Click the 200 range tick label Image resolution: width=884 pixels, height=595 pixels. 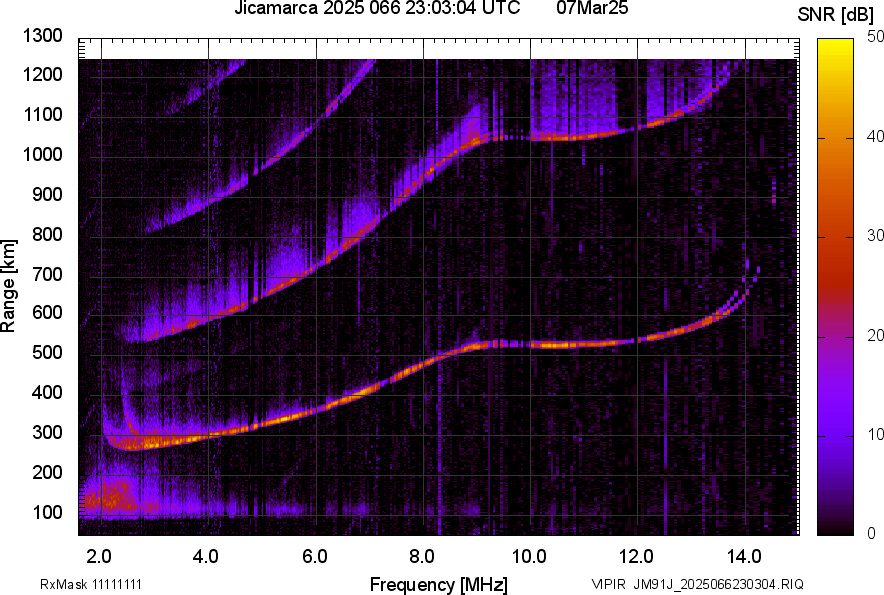click(47, 472)
